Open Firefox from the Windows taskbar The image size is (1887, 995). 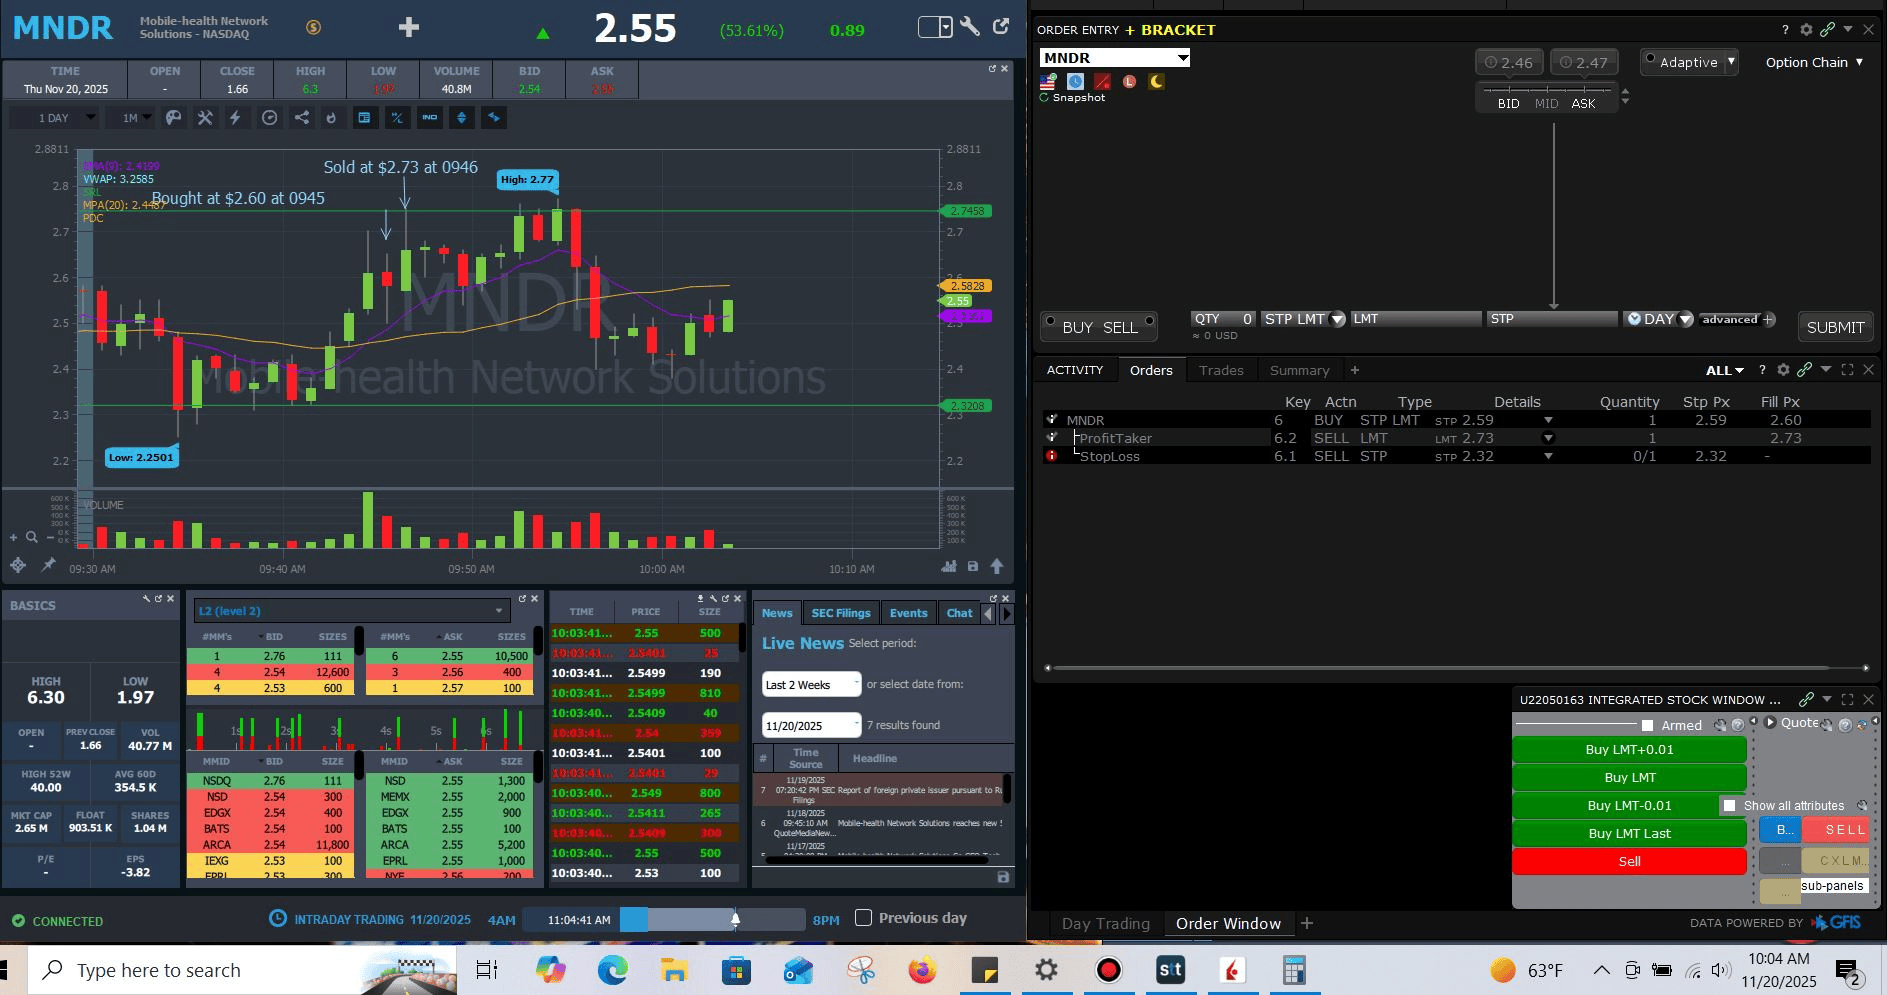pos(922,970)
